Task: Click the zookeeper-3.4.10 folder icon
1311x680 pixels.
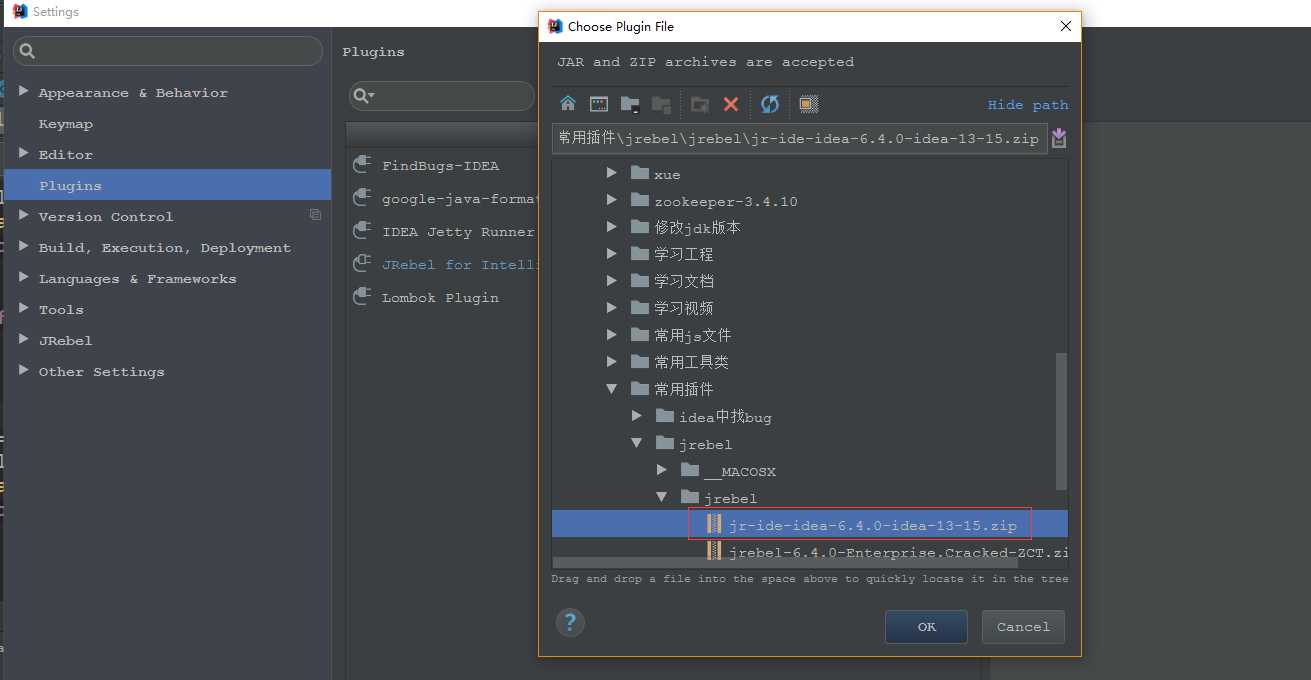Action: pyautogui.click(x=640, y=200)
